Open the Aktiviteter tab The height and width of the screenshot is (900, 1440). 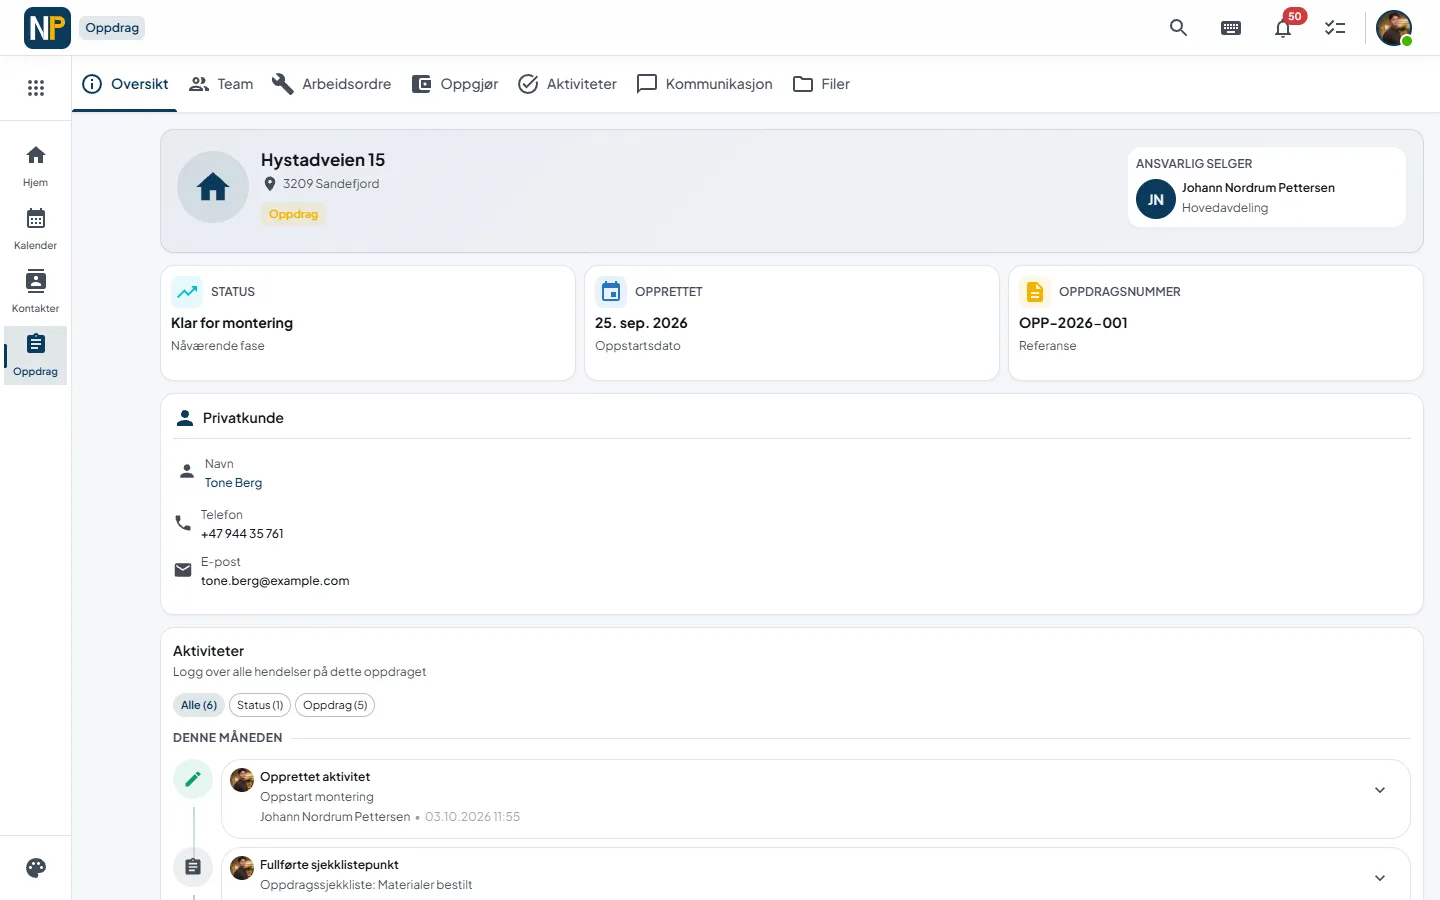567,84
